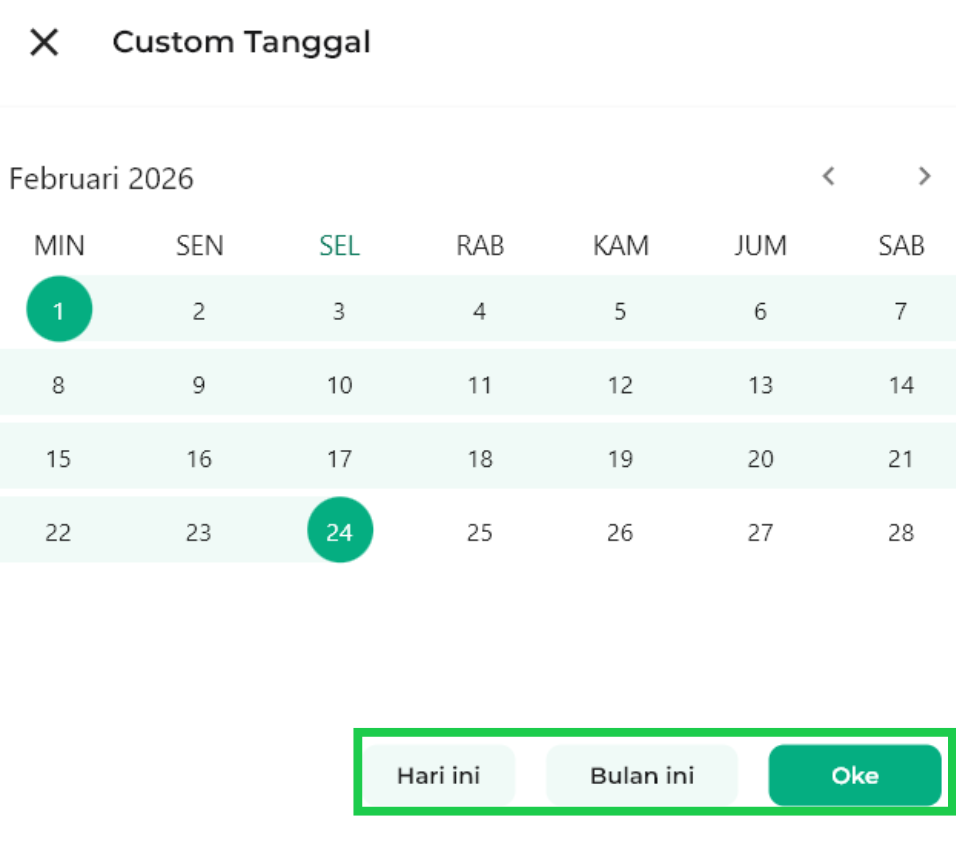Click the Oke button
This screenshot has height=851, width=956.
[854, 775]
